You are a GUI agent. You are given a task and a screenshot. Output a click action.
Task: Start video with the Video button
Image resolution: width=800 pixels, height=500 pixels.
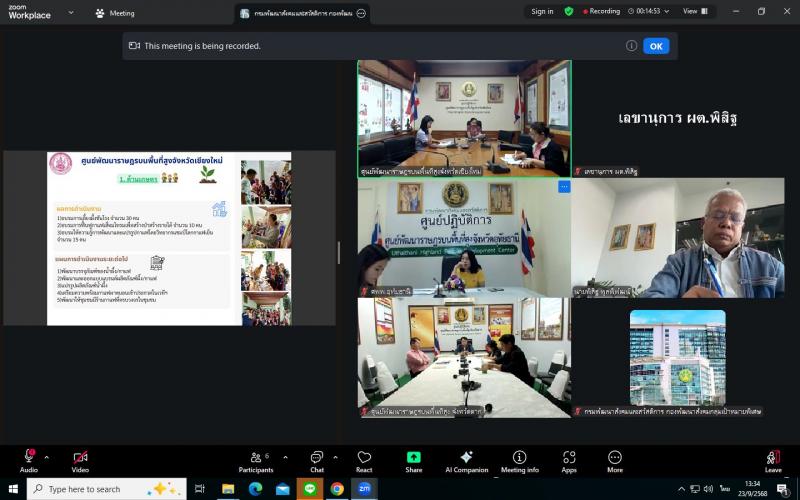(x=80, y=461)
